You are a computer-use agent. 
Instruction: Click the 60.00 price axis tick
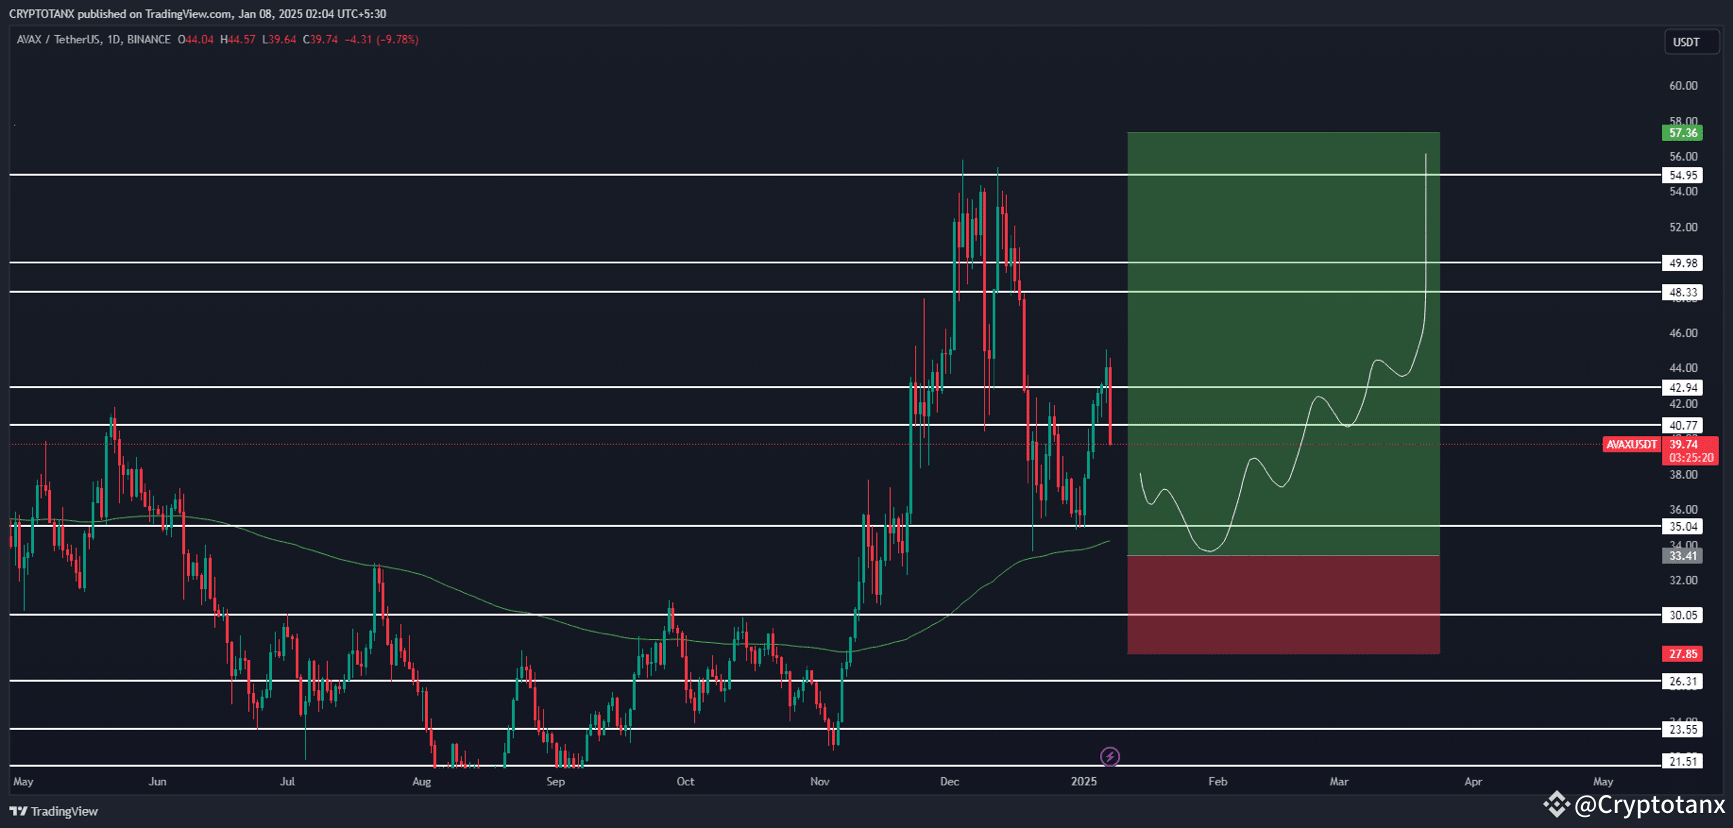1683,86
